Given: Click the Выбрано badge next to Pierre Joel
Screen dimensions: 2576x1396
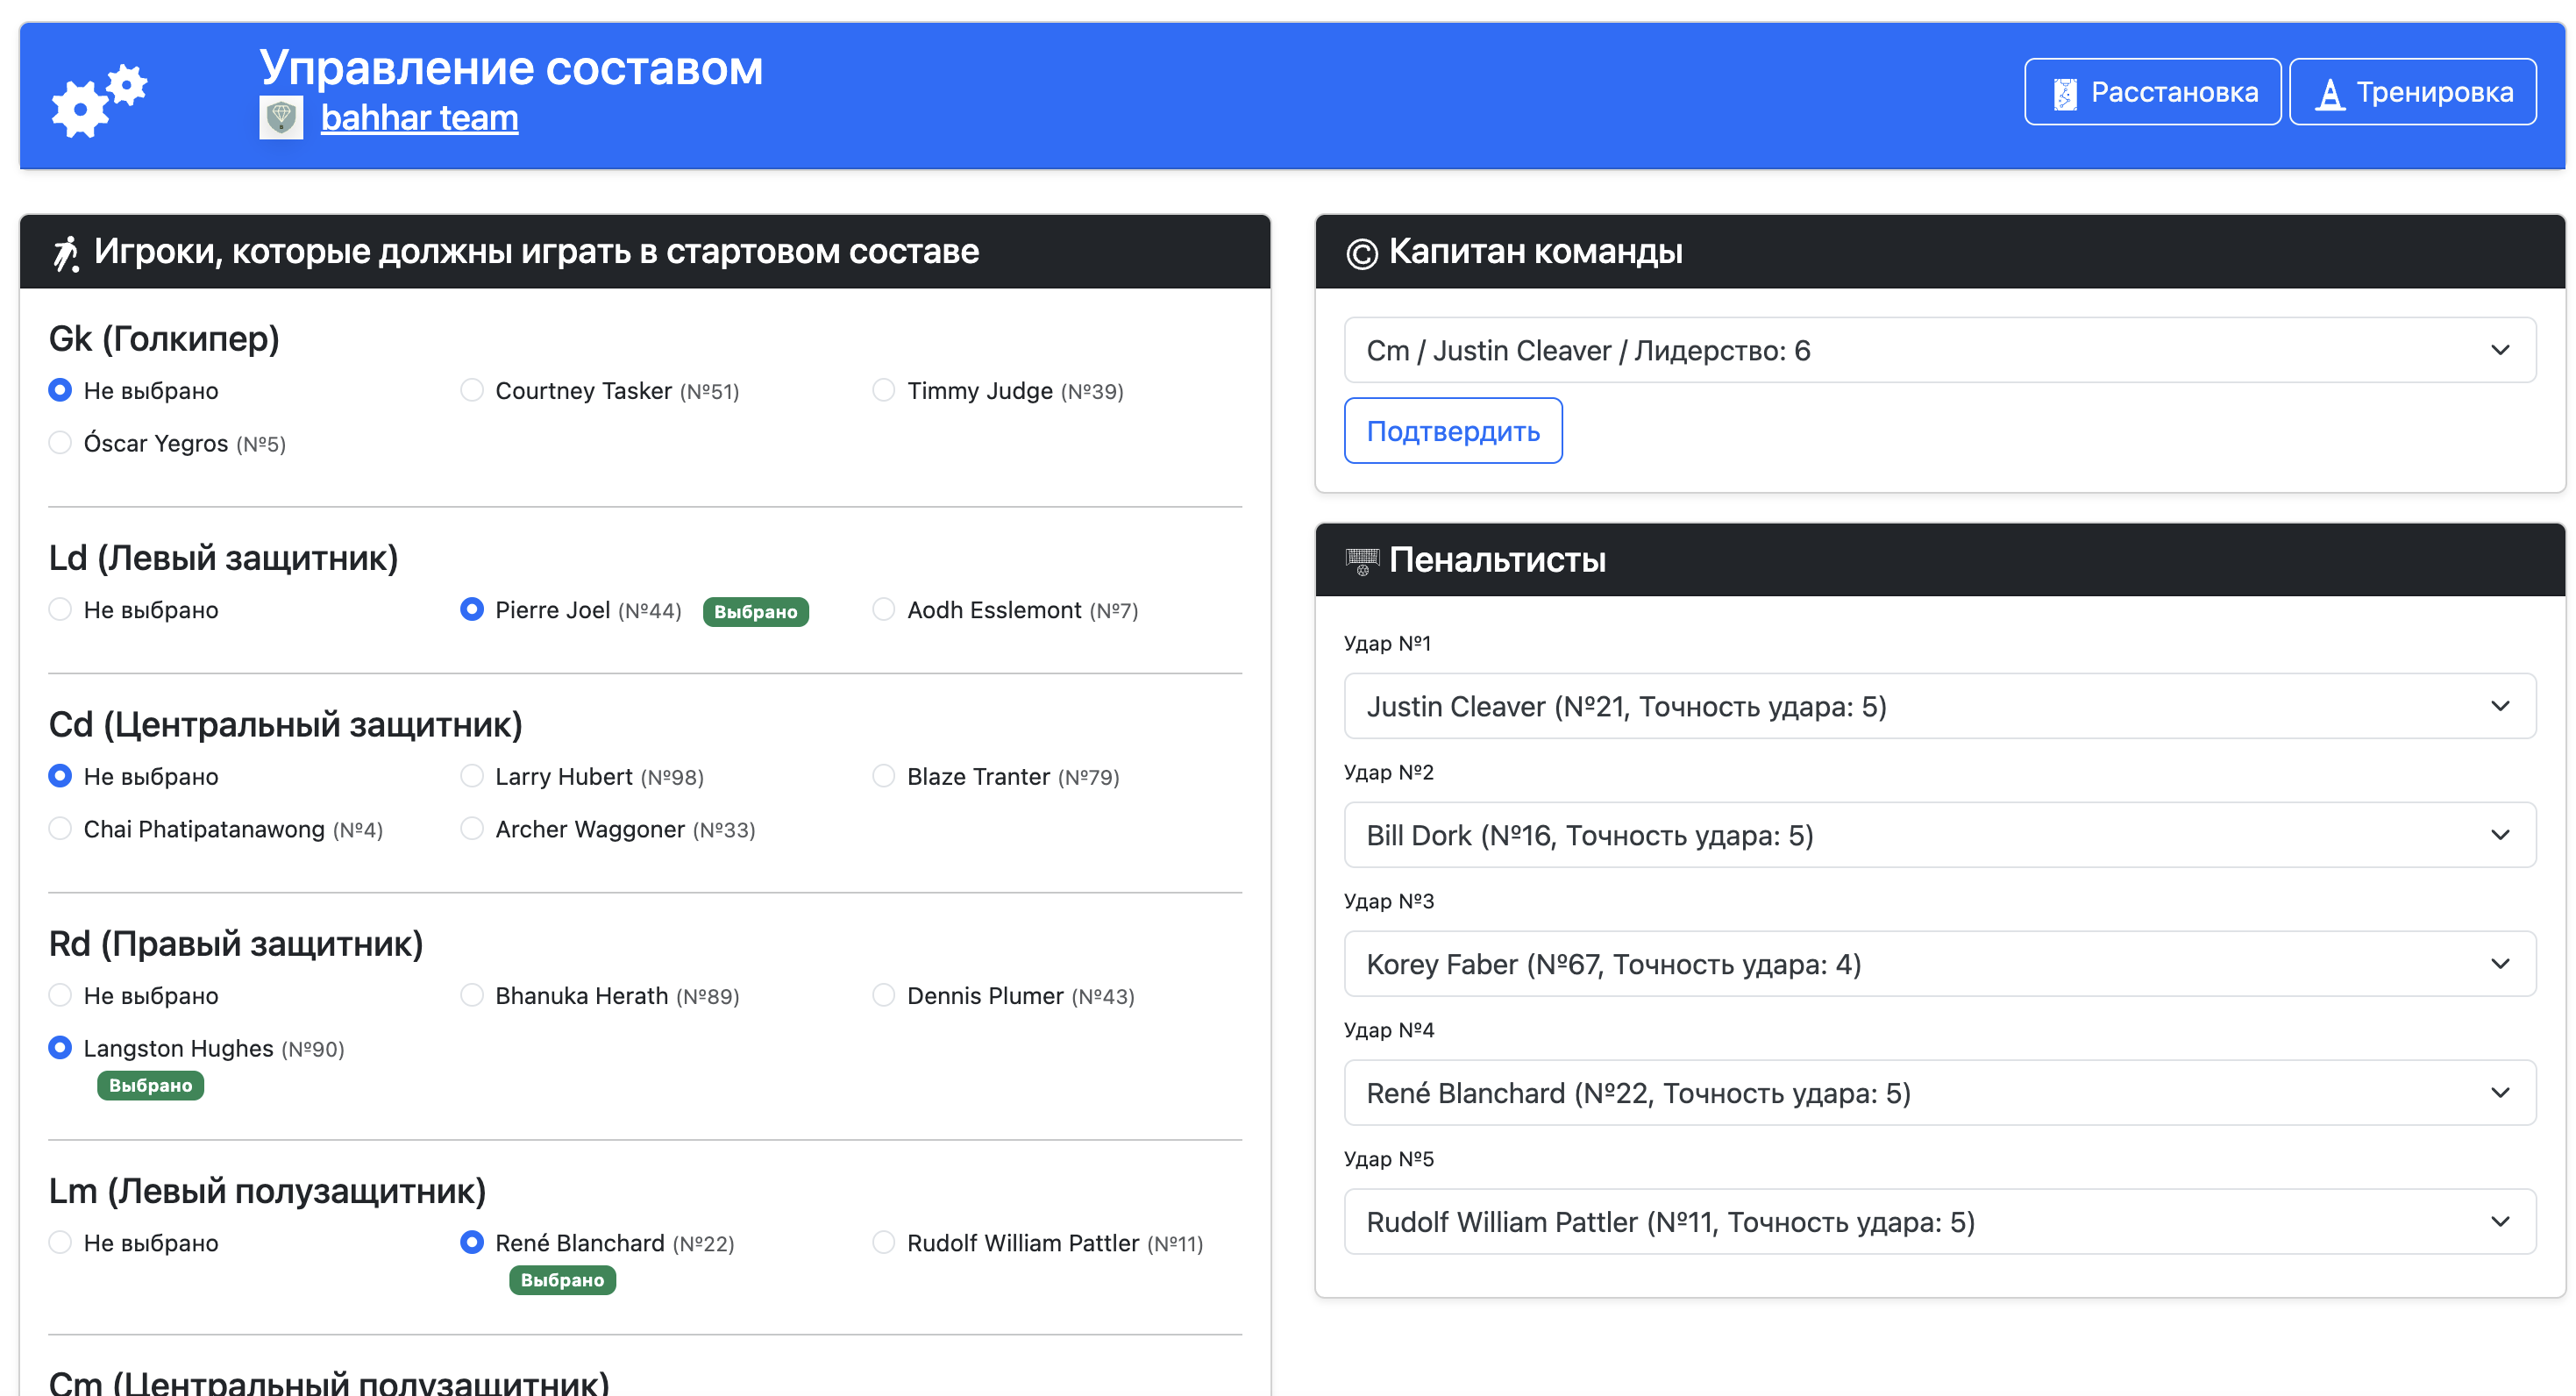Looking at the screenshot, I should 755,612.
